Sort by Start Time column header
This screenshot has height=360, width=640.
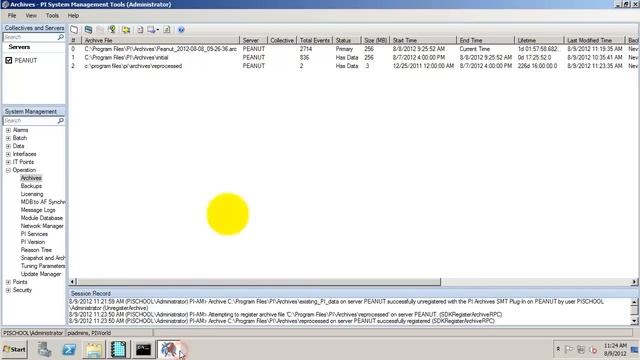(423, 40)
